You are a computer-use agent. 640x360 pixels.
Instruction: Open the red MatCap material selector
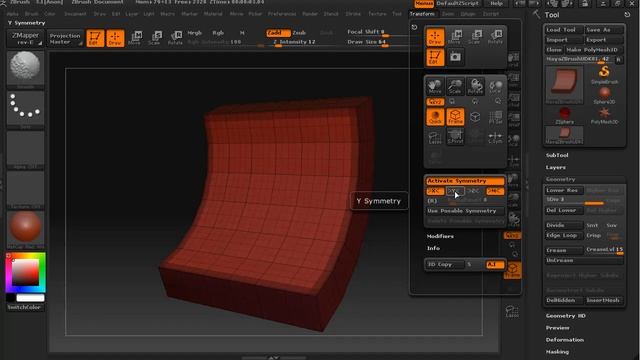point(25,229)
